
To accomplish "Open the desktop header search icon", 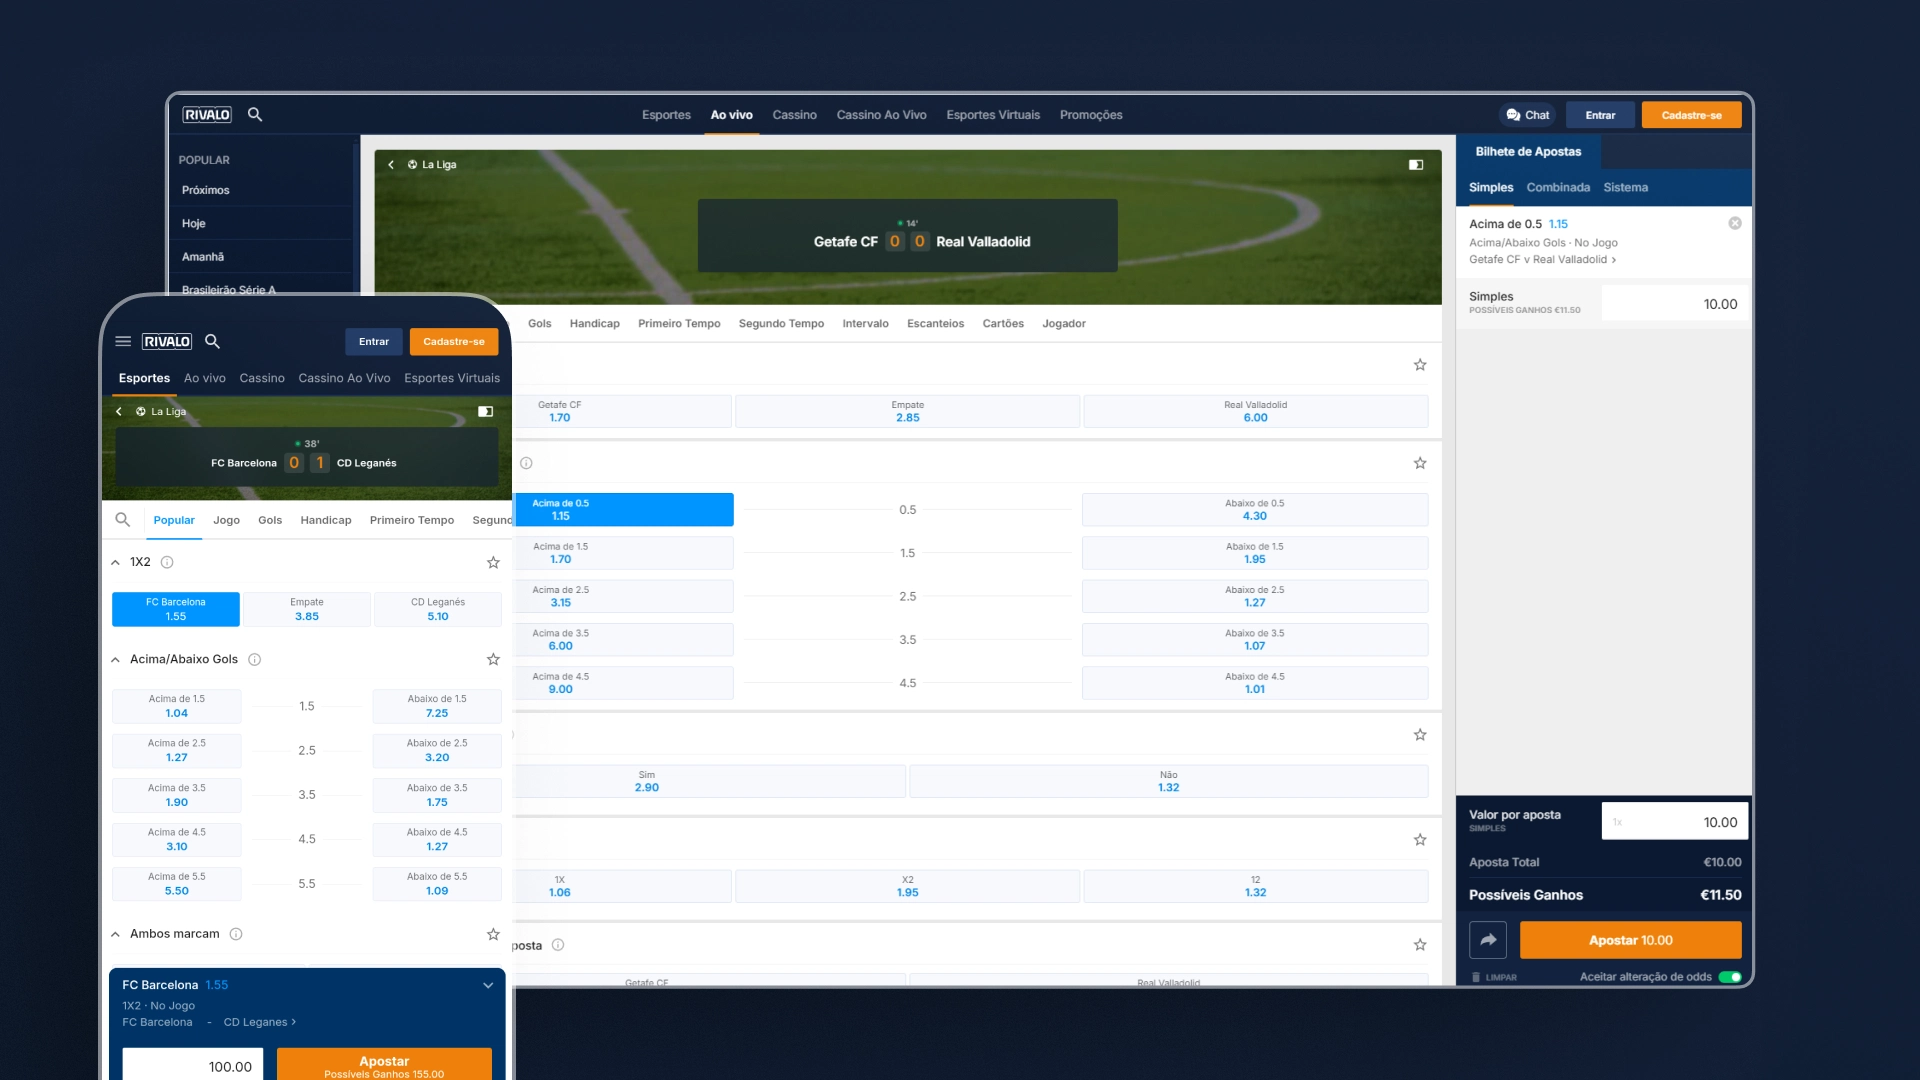I will tap(255, 115).
